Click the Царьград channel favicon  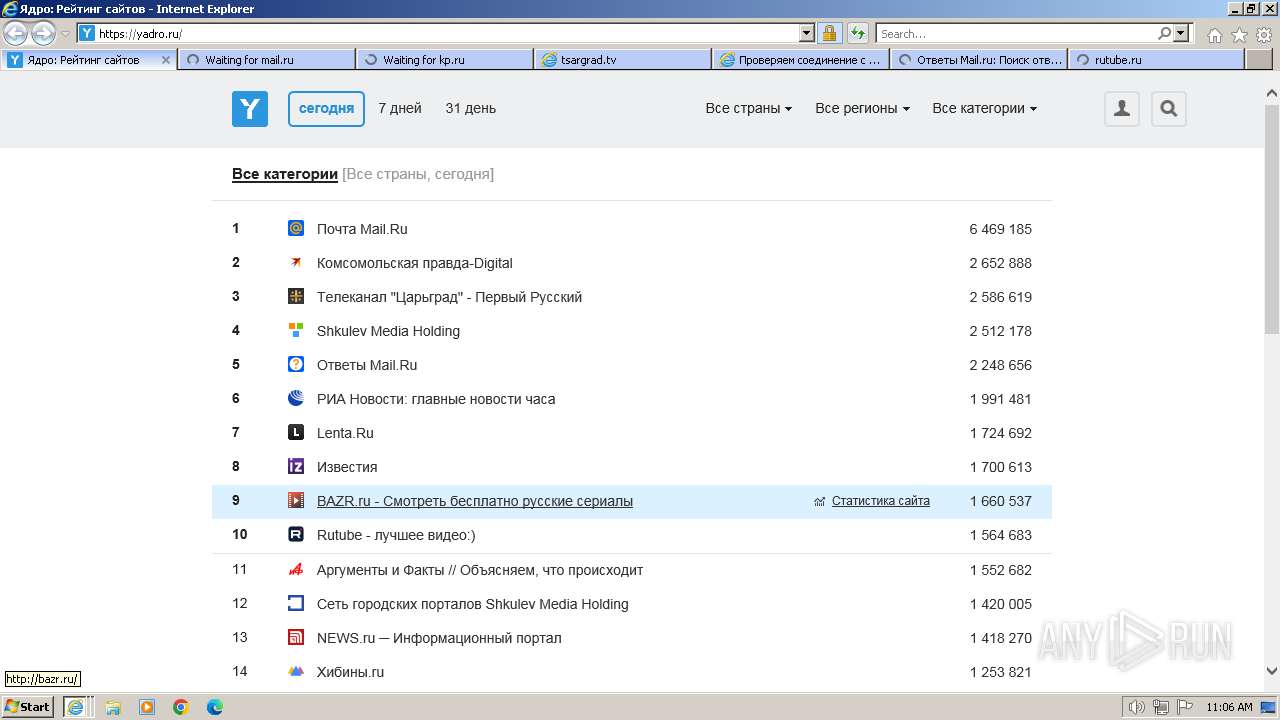pos(296,296)
